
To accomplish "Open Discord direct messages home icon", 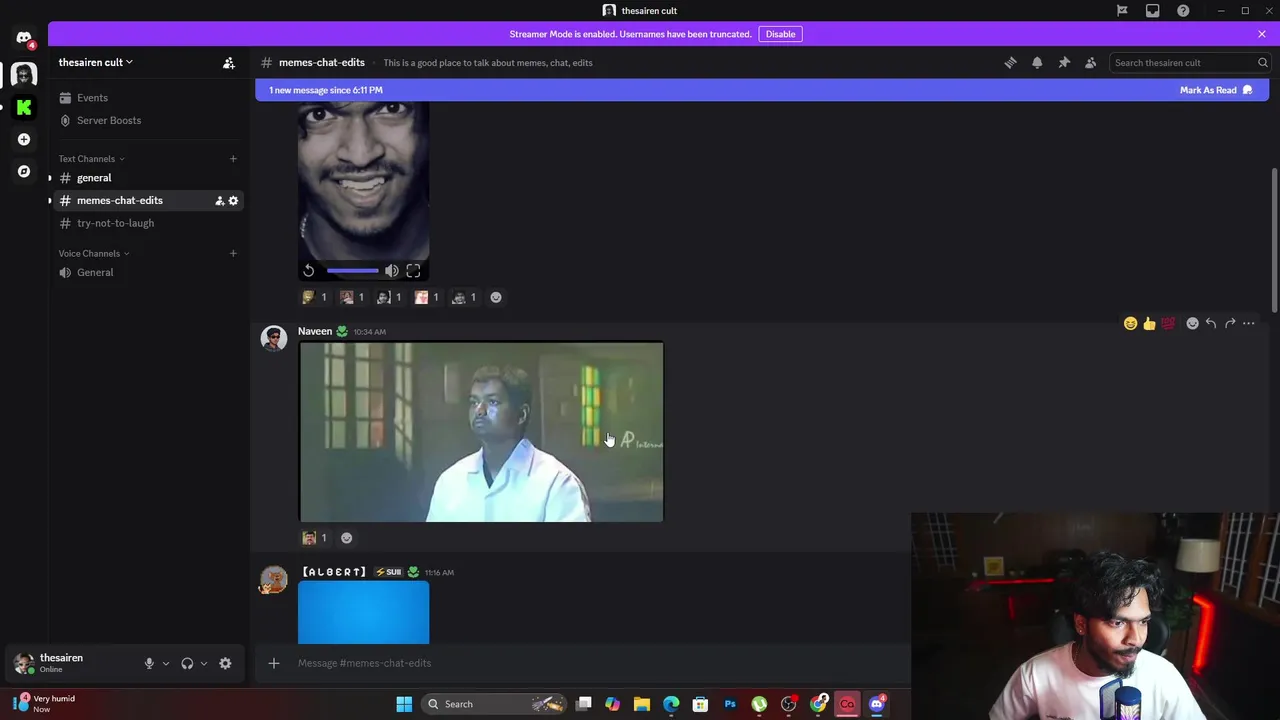I will (24, 38).
